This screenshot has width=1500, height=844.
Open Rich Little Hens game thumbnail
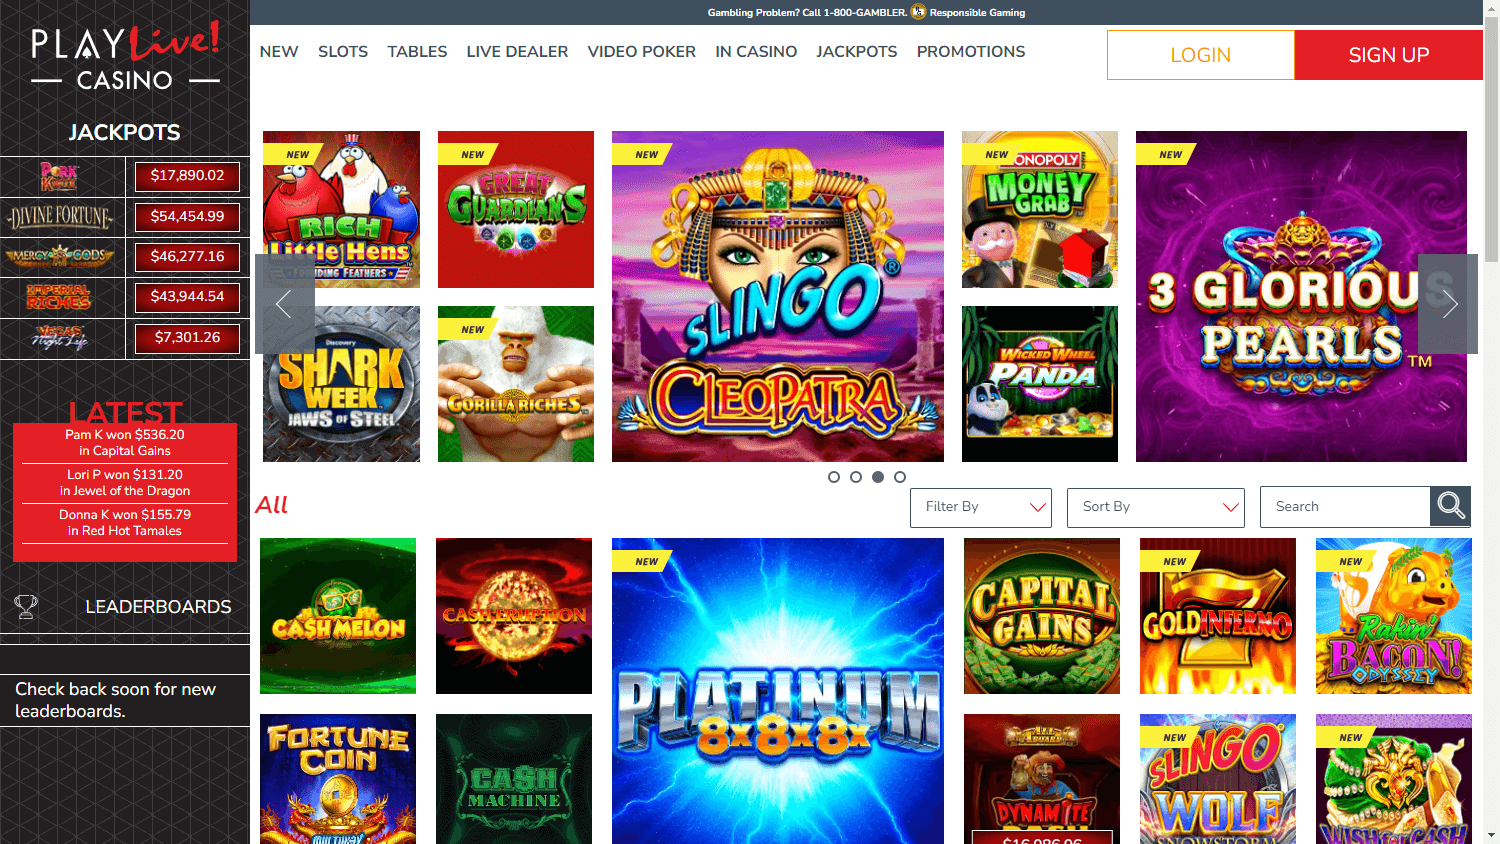pos(341,209)
